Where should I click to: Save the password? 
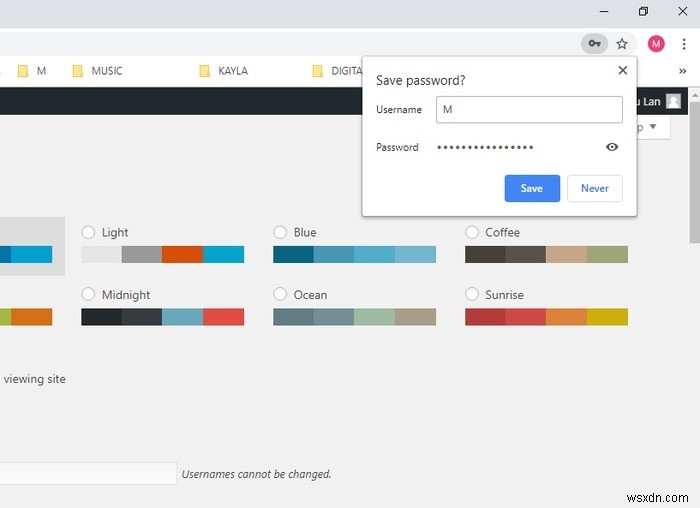coord(532,188)
